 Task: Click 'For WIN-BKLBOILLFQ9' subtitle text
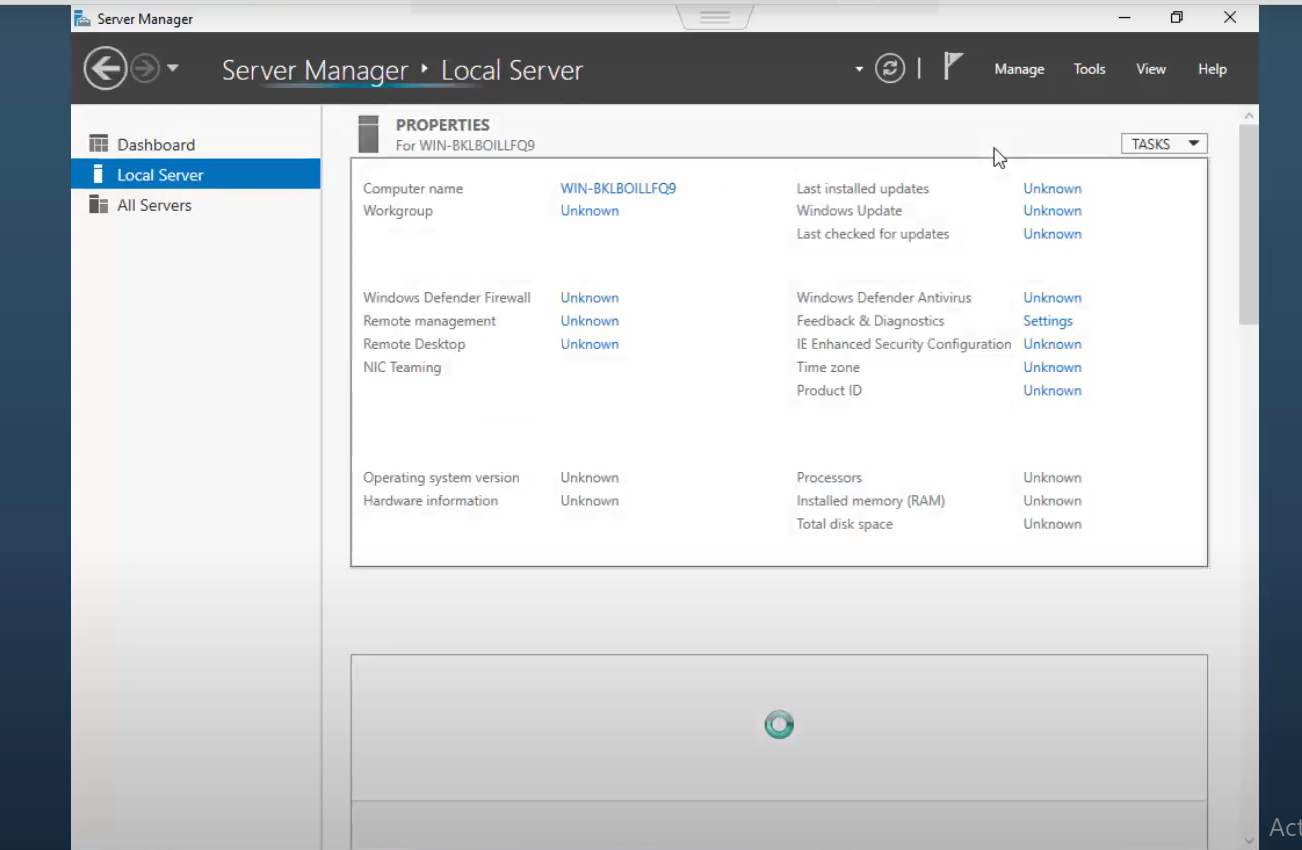coord(465,145)
